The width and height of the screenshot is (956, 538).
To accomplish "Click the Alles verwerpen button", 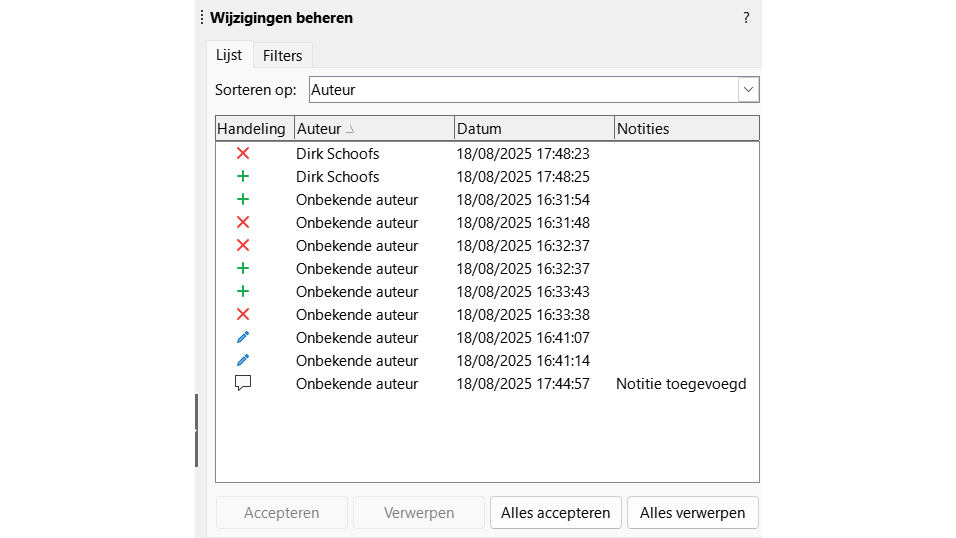I will point(693,513).
